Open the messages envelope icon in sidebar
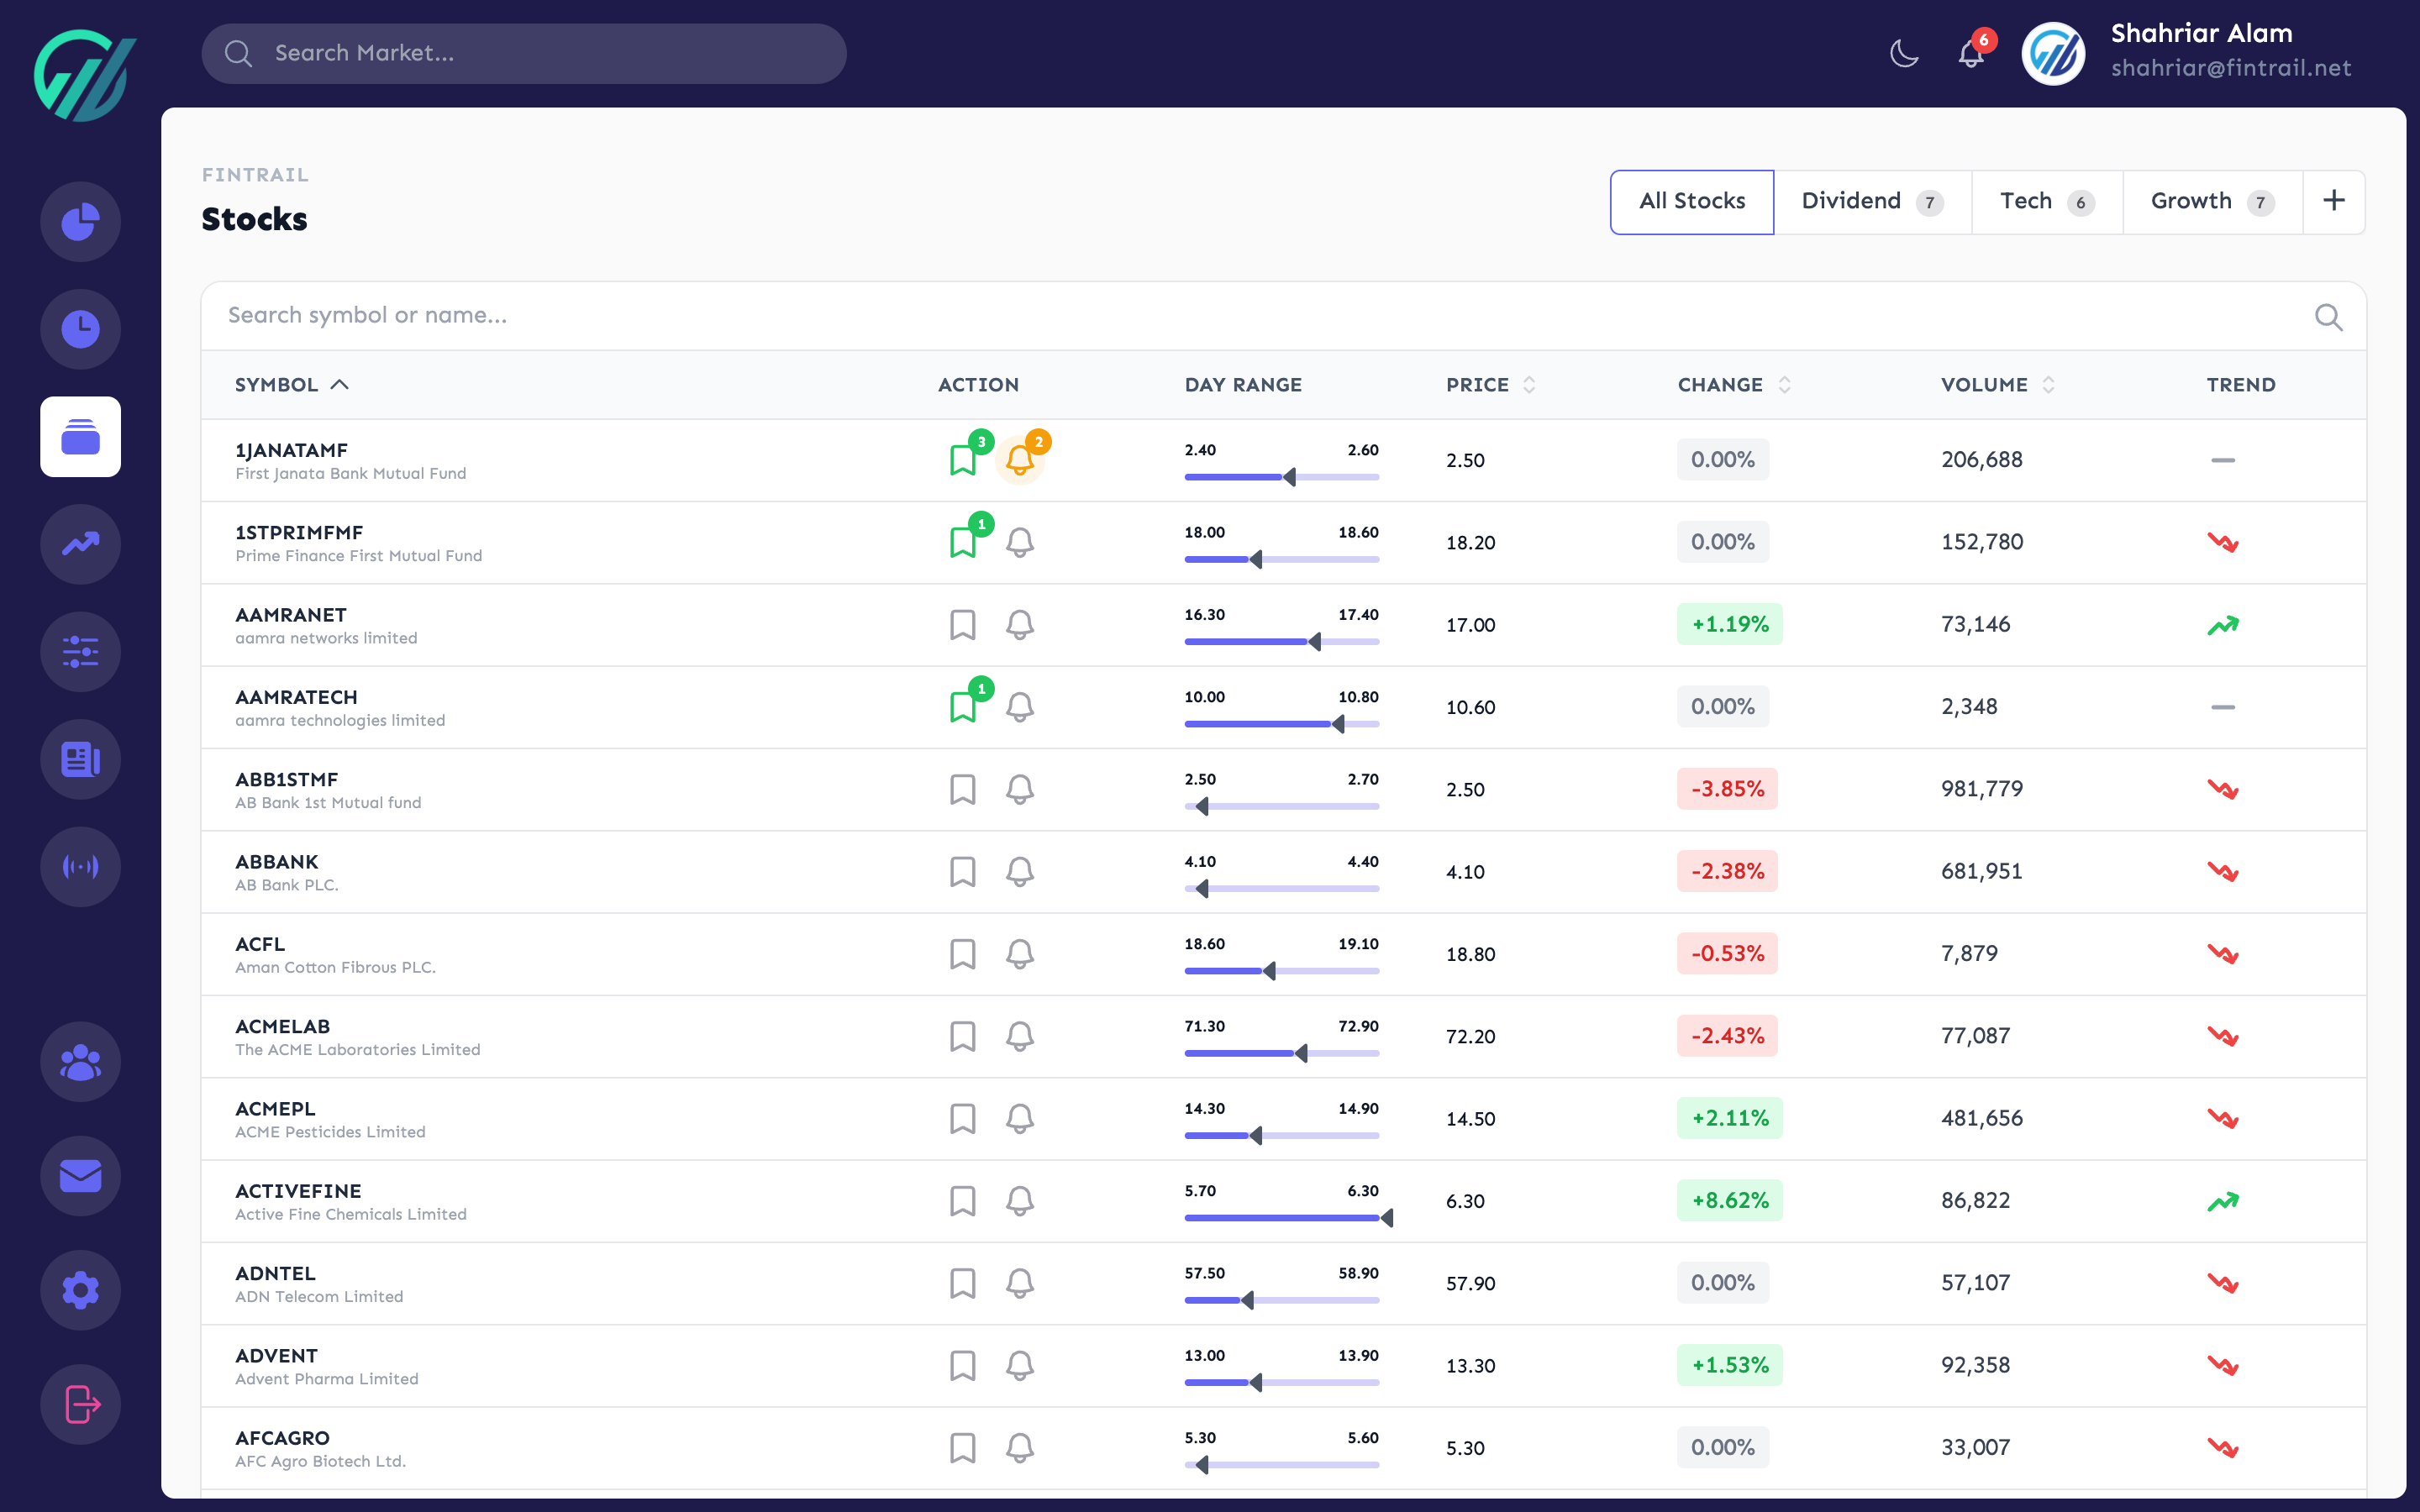This screenshot has height=1512, width=2420. coord(80,1176)
